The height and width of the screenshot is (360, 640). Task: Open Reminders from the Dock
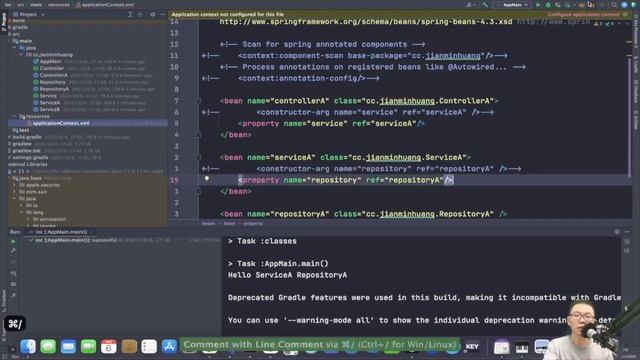[x=149, y=347]
